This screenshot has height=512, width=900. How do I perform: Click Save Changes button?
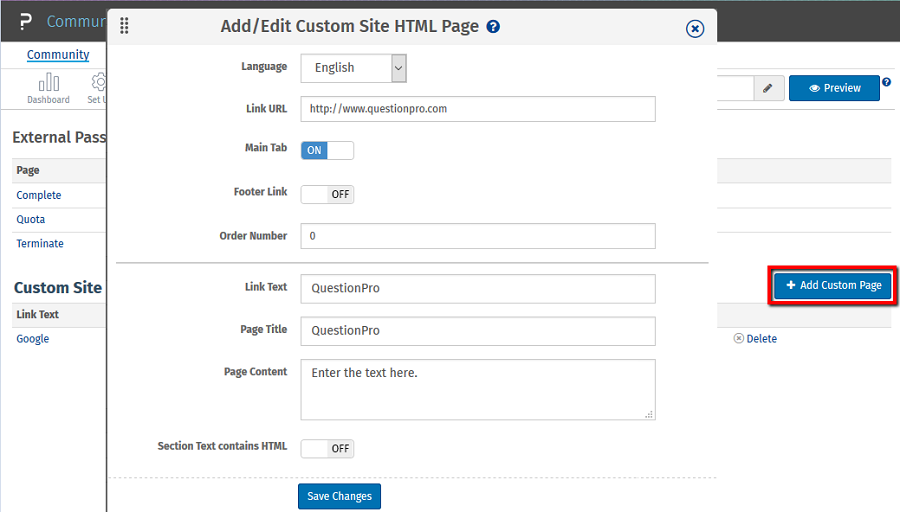[339, 496]
